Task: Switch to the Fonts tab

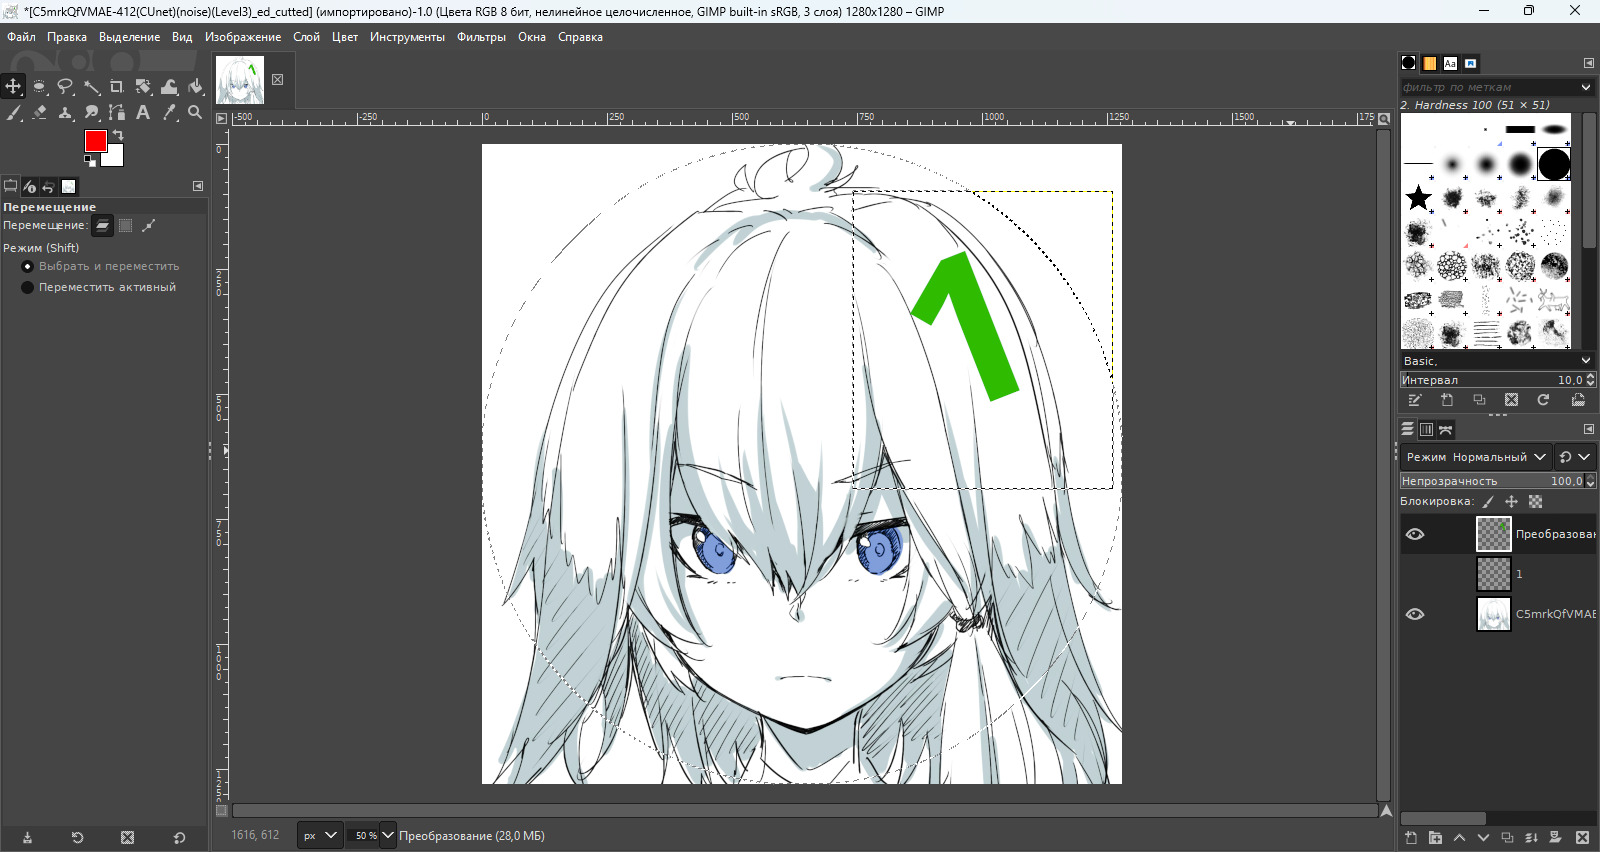Action: [1450, 63]
